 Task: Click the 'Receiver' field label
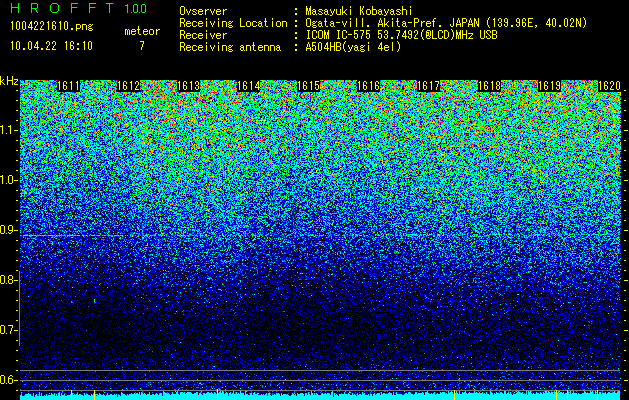click(x=203, y=35)
